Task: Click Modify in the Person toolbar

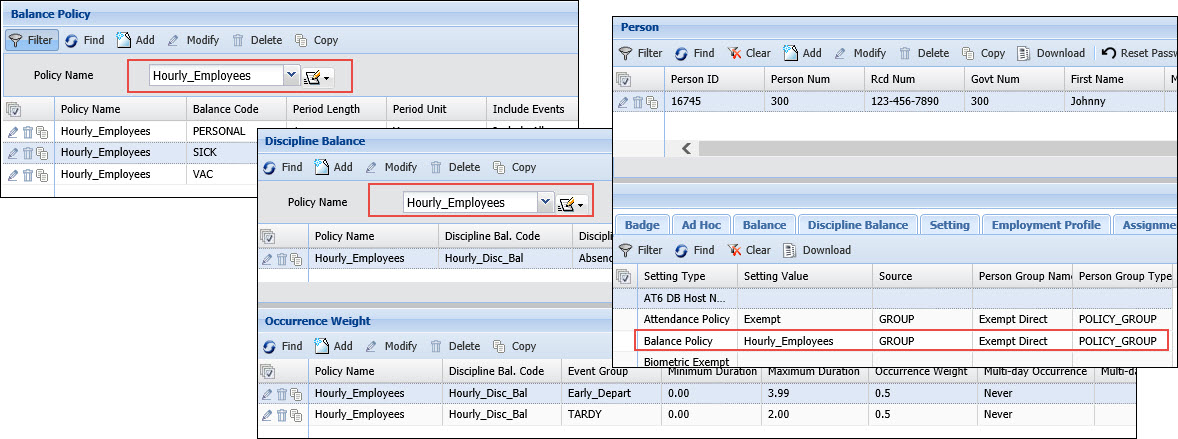Action: pyautogui.click(x=860, y=53)
